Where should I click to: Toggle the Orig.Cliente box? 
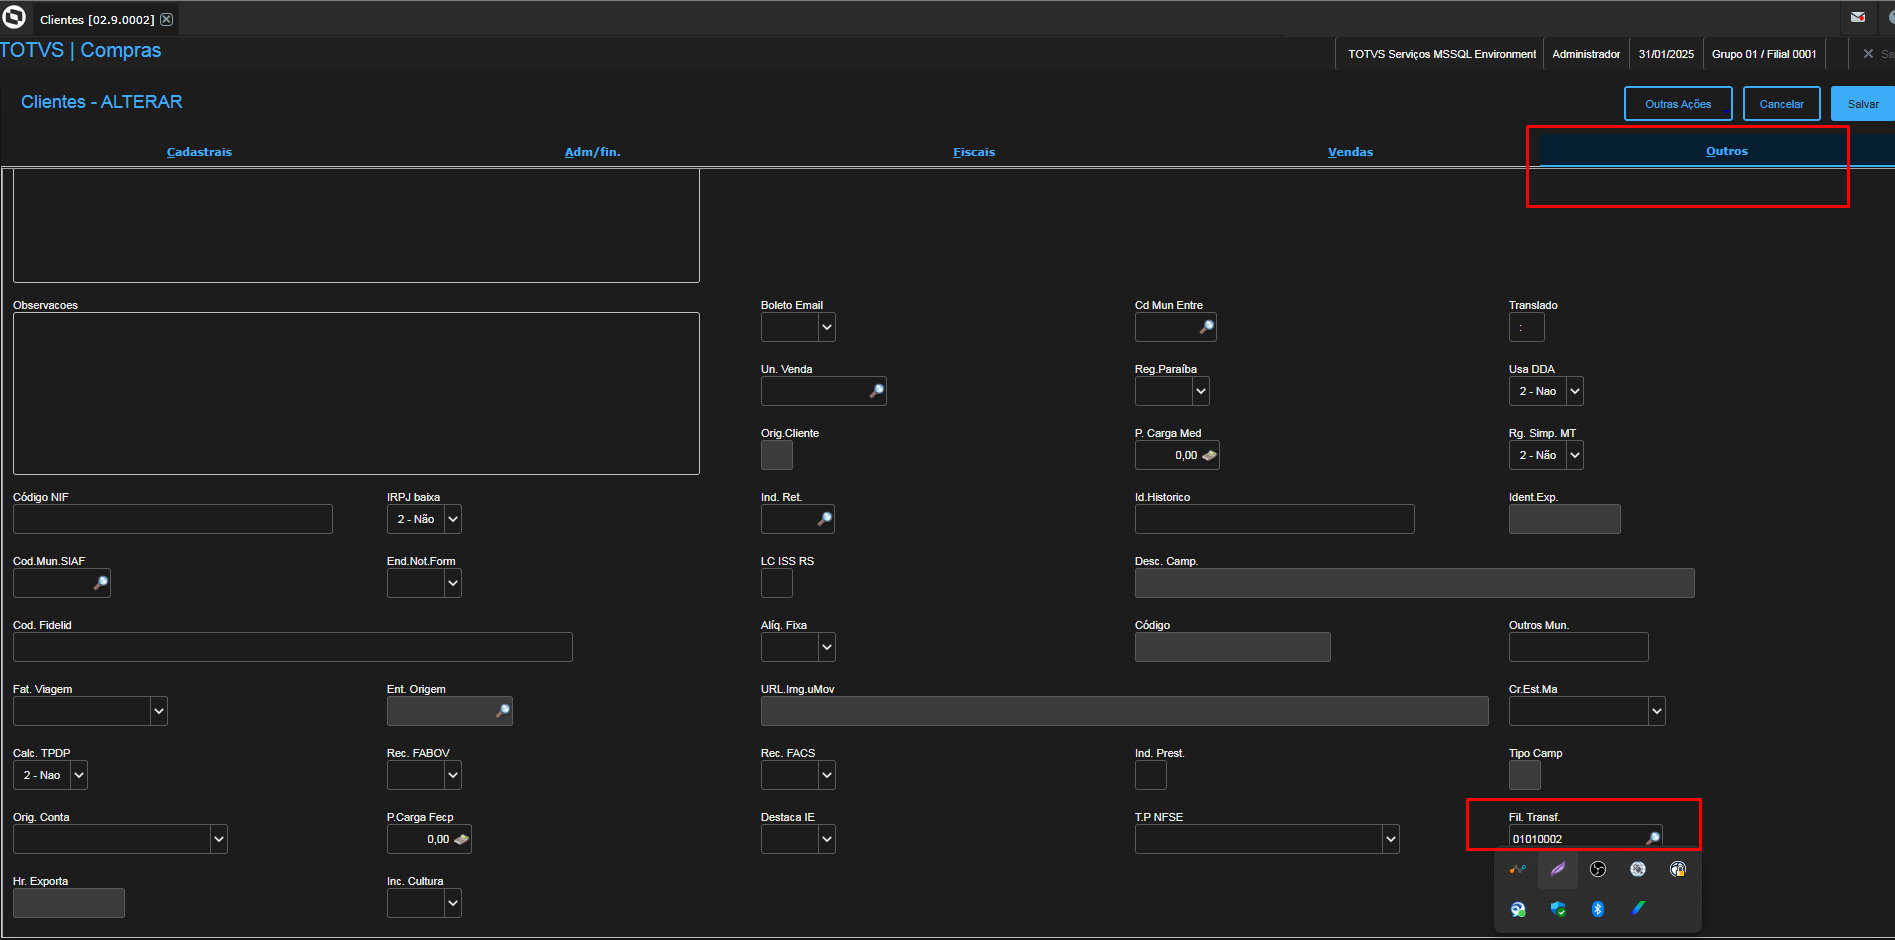point(777,455)
